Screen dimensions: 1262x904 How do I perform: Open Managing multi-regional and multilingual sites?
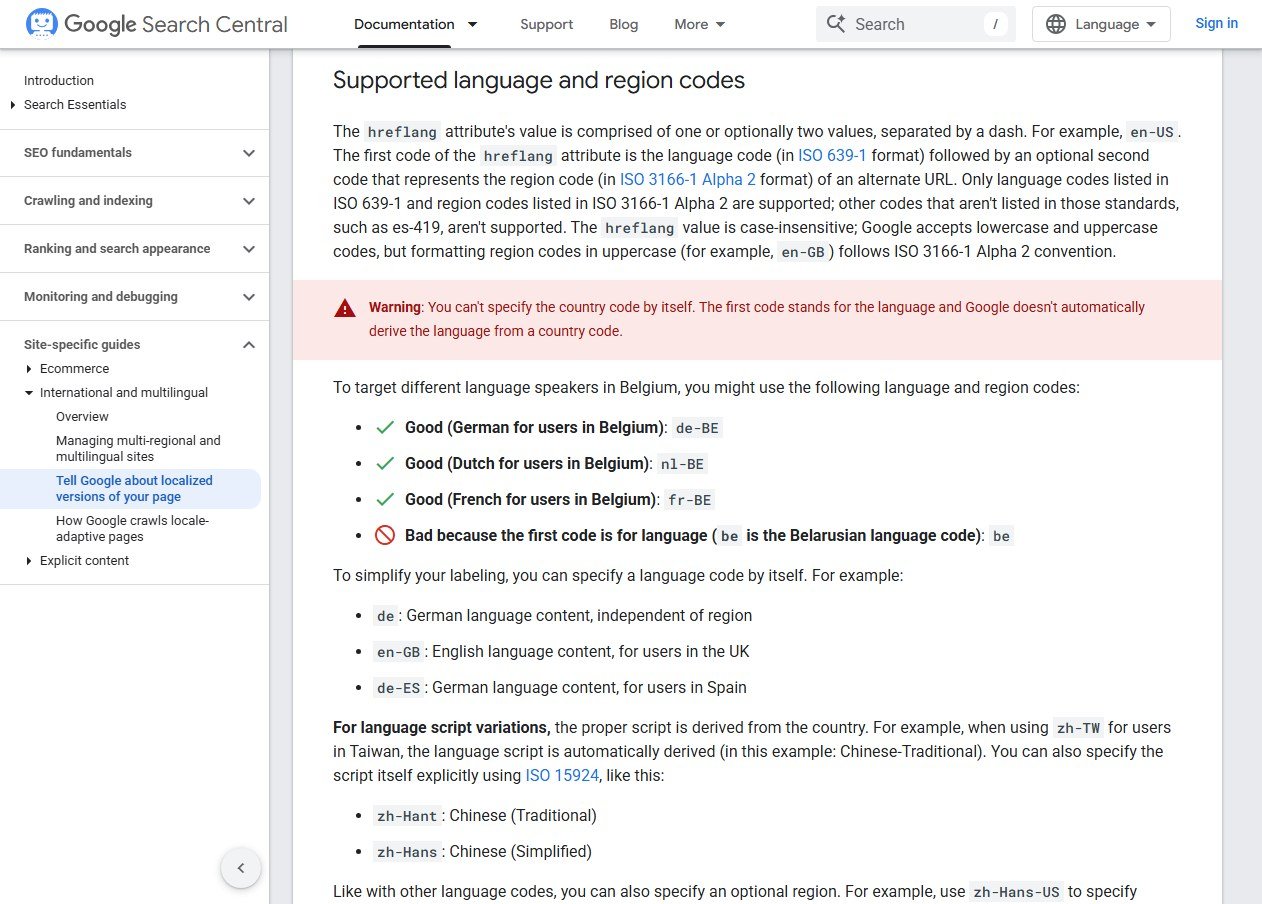[138, 449]
